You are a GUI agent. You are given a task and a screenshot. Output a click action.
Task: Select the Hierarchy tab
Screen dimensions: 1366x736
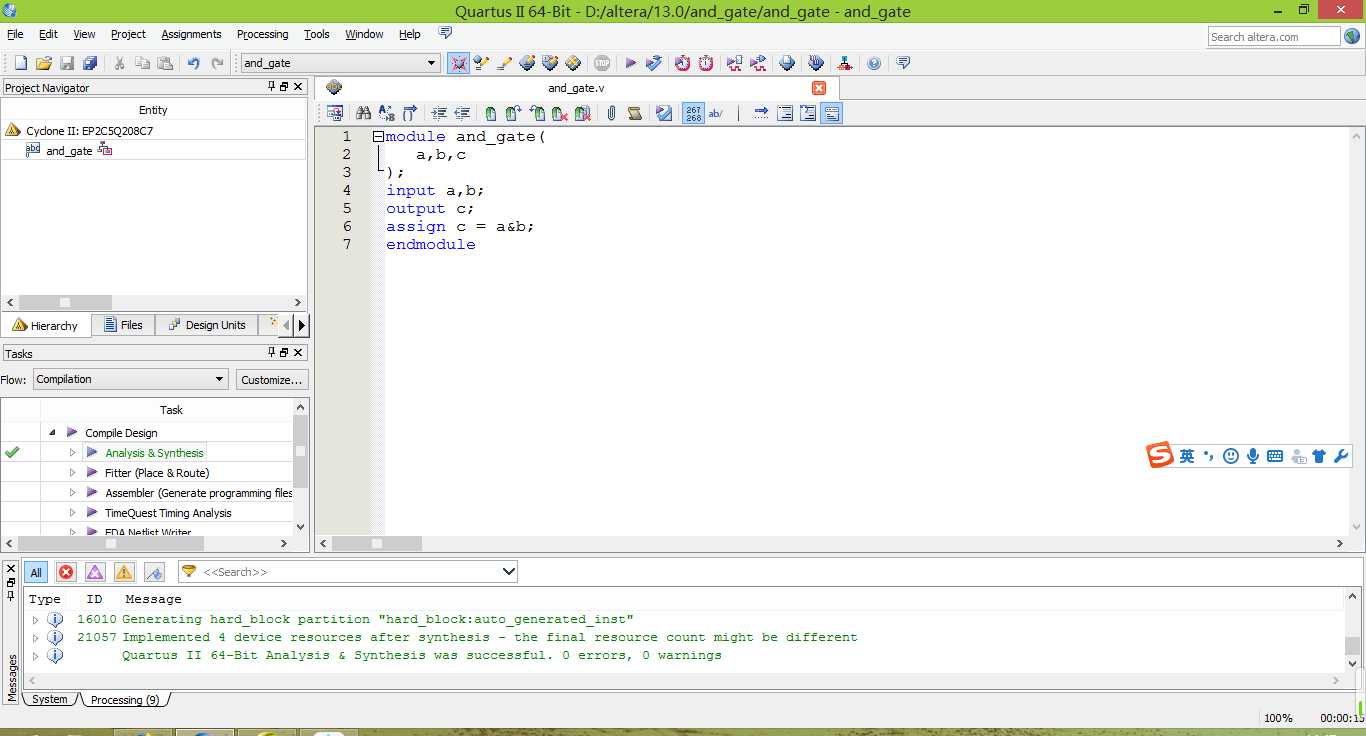coord(45,325)
